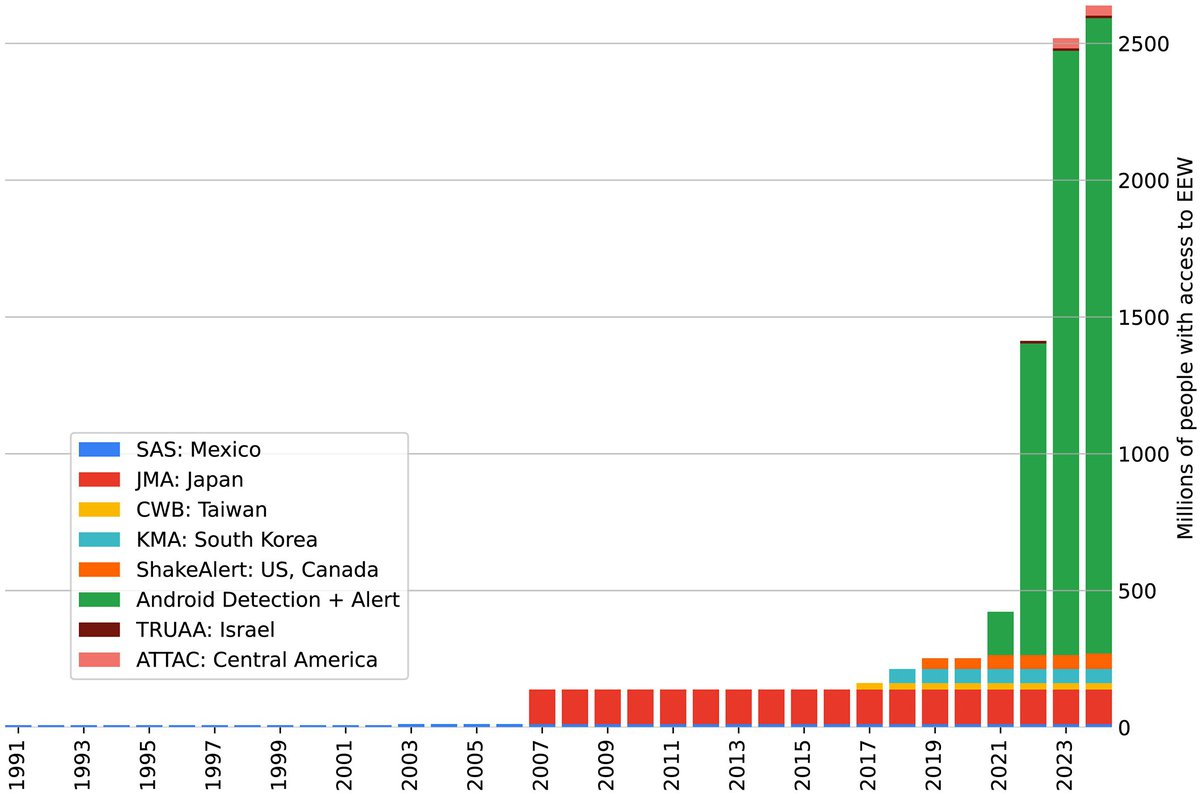
Task: Click the blue SAS: Mexico legend swatch
Action: point(100,450)
